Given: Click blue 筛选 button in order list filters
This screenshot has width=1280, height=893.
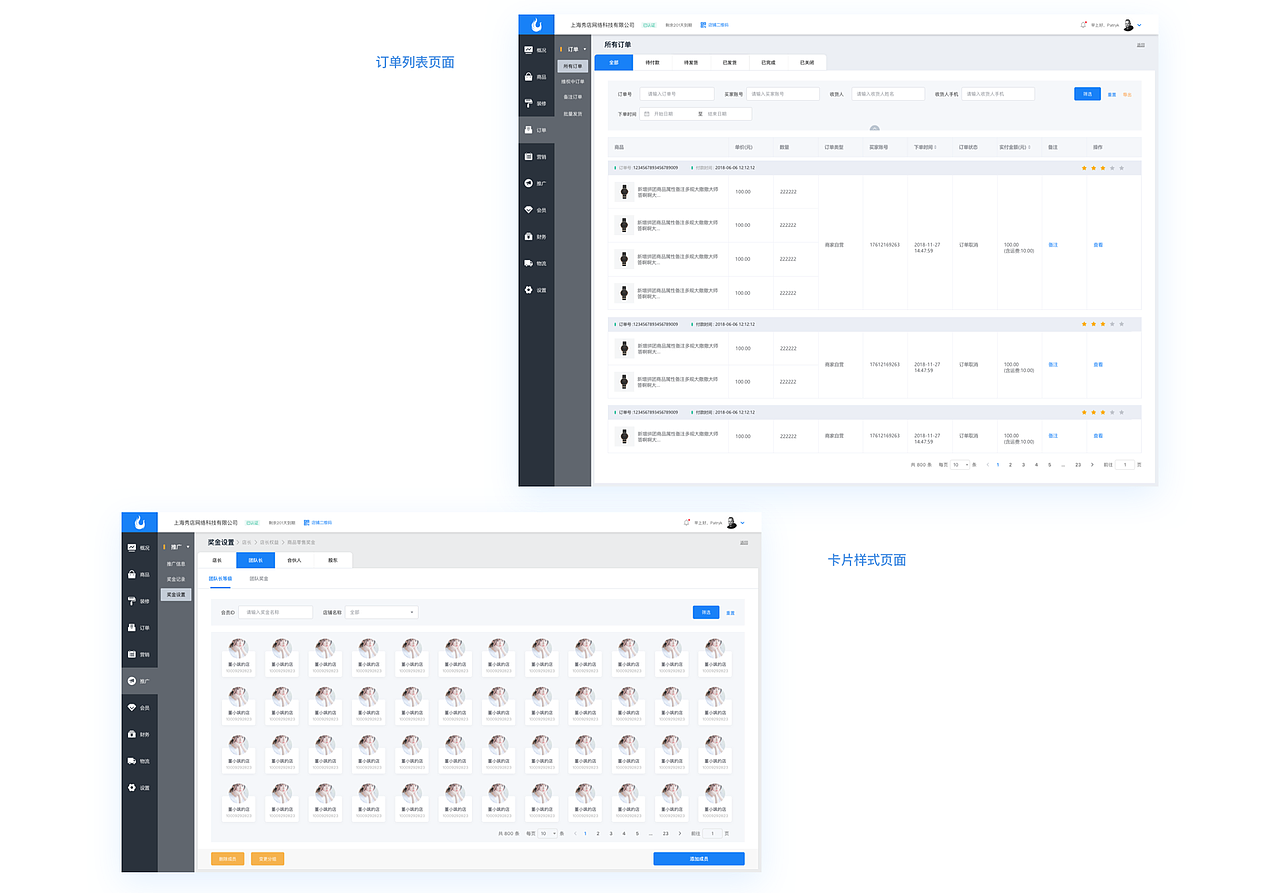Looking at the screenshot, I should pos(1087,94).
